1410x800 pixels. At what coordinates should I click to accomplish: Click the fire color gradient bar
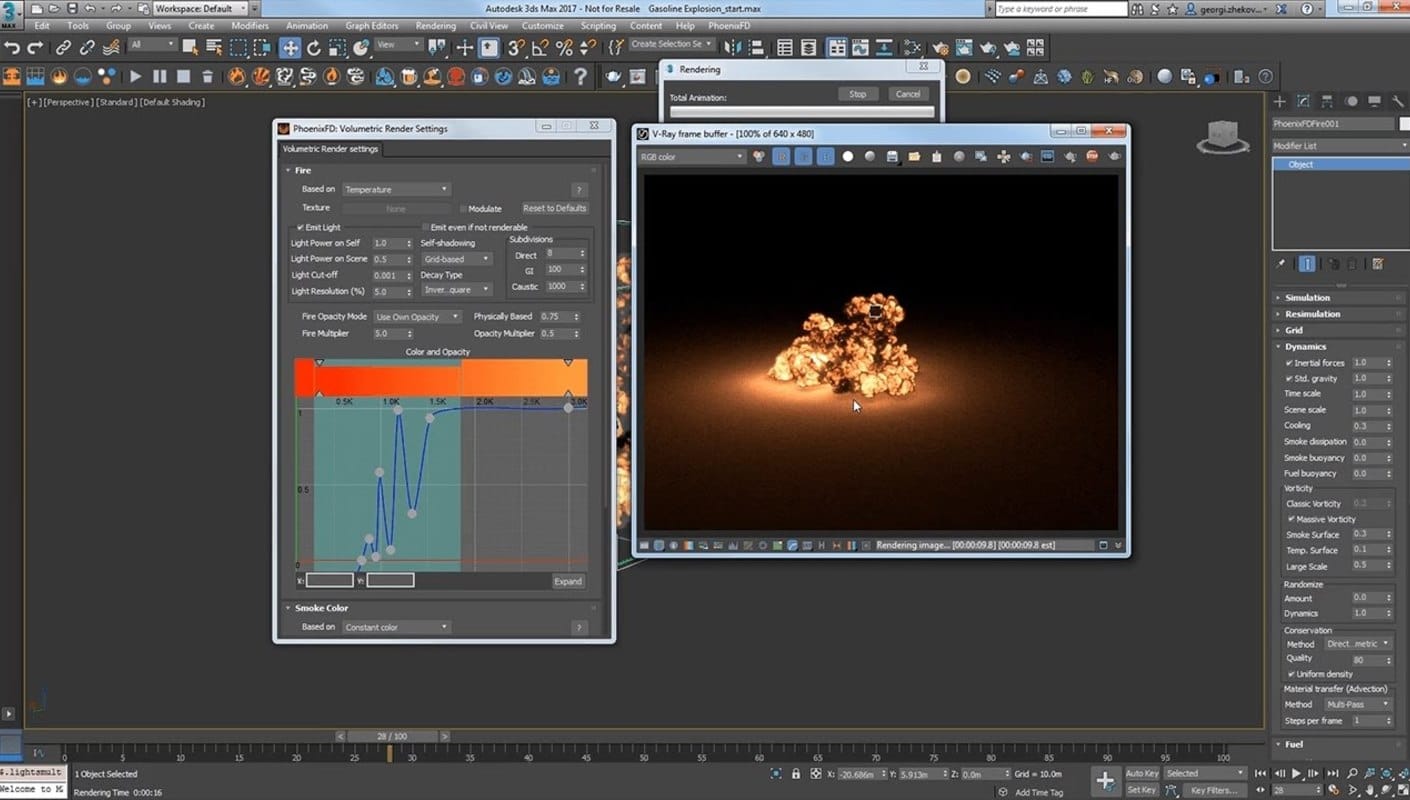(440, 380)
